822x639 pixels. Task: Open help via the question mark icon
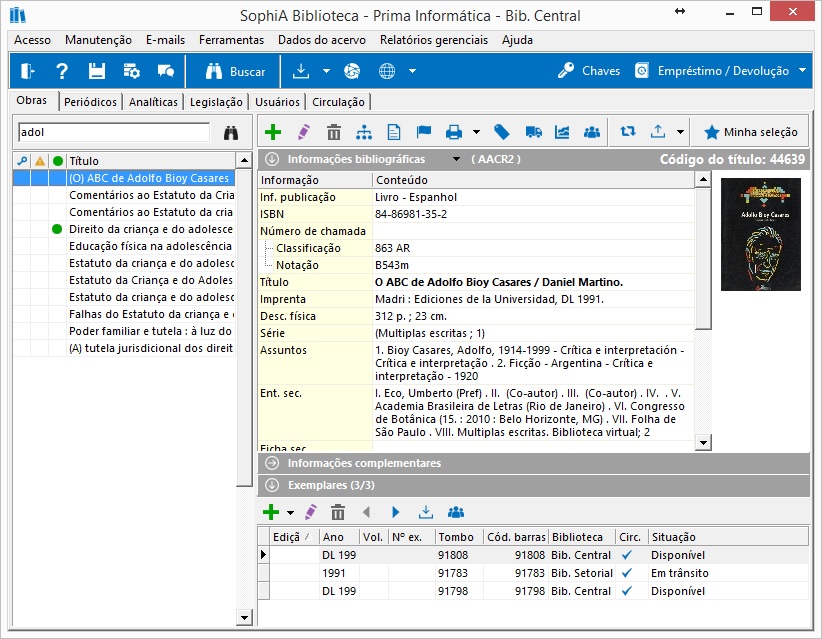(62, 71)
